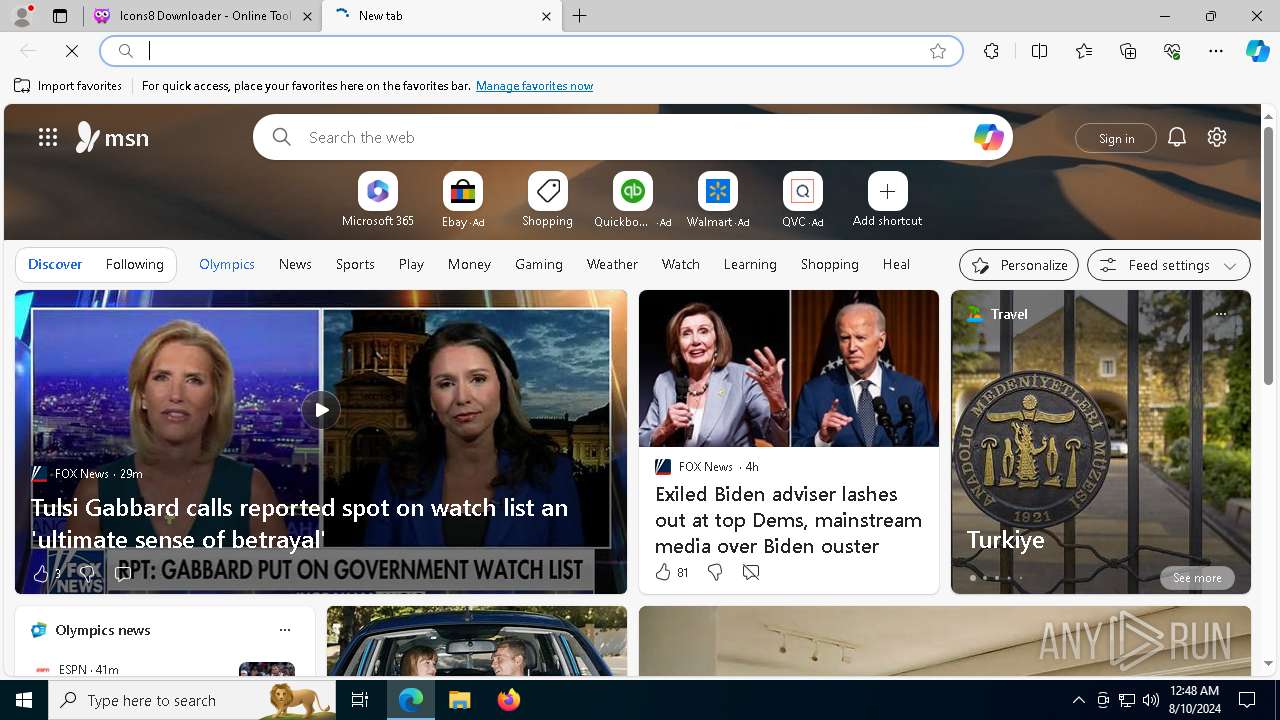Click the Search the web field
Viewport: 1280px width, 720px height.
tap(632, 137)
